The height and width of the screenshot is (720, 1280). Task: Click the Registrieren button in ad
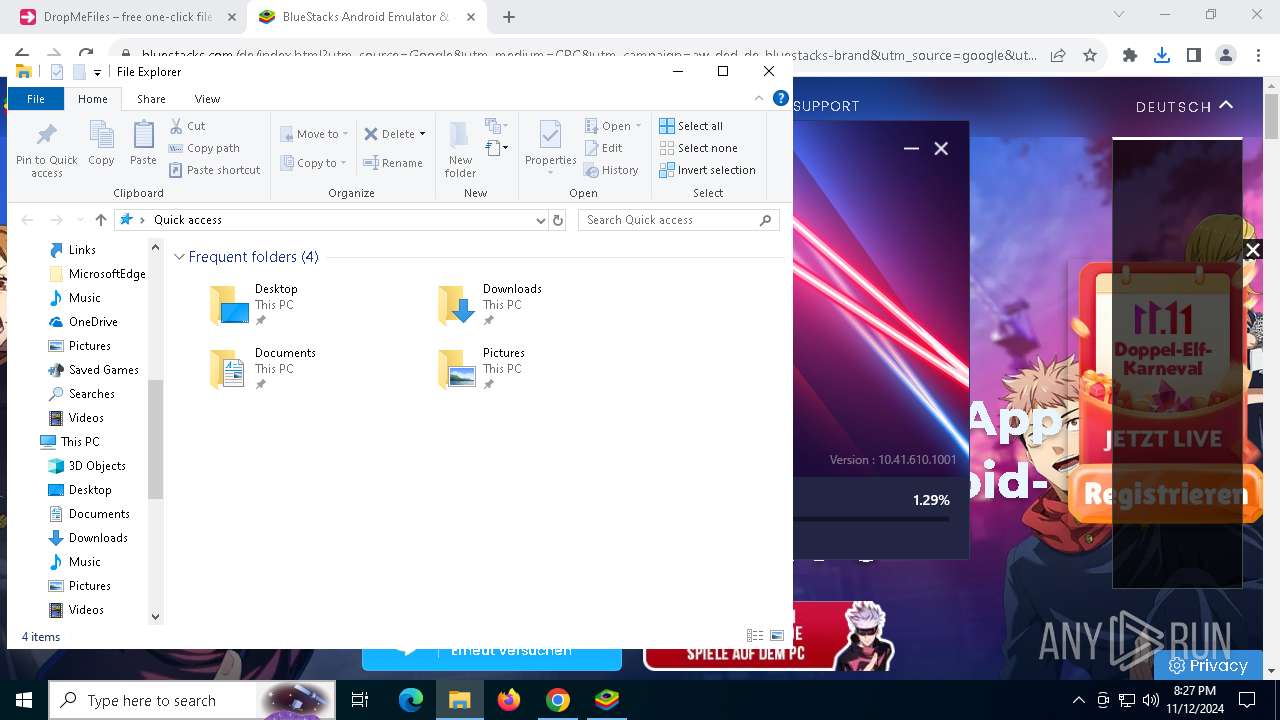(x=1166, y=494)
